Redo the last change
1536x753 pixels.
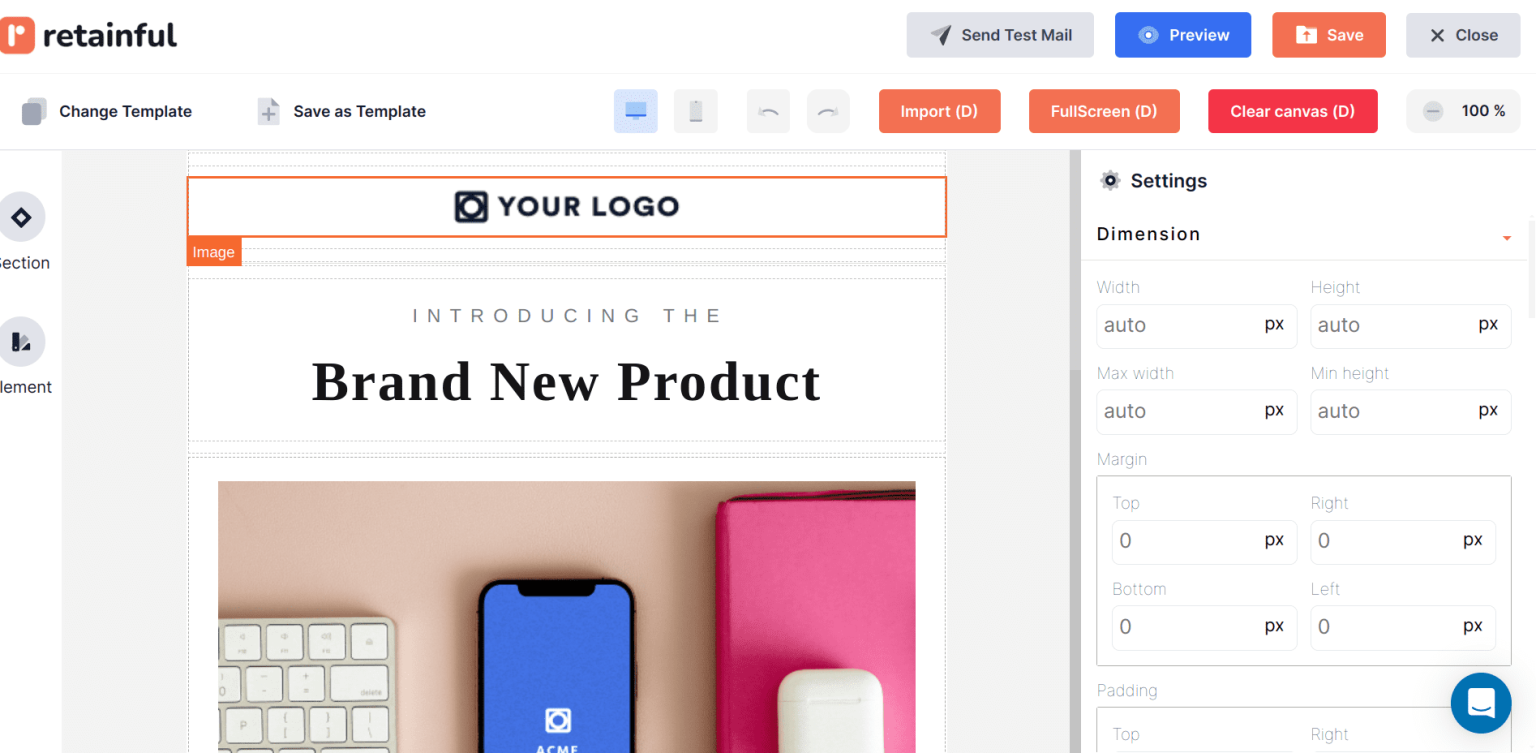tap(828, 111)
